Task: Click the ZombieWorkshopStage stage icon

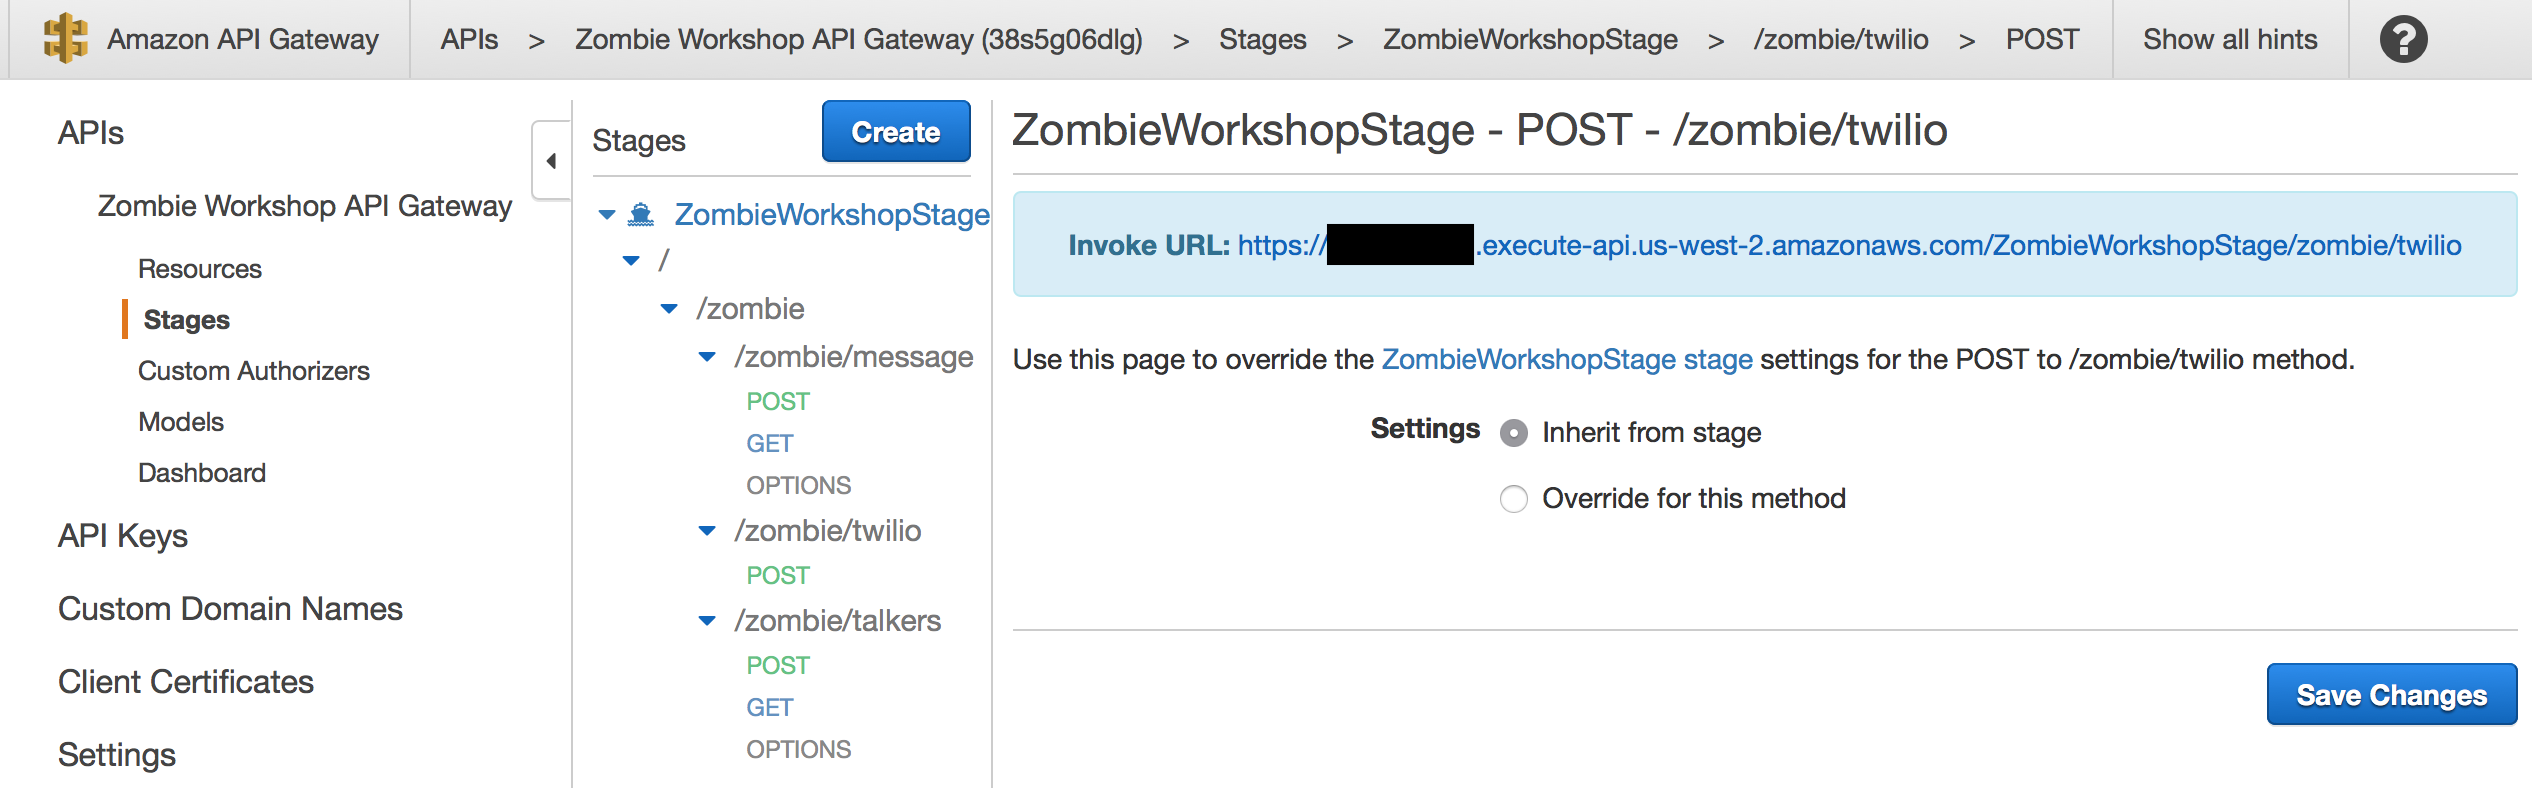Action: 641,215
